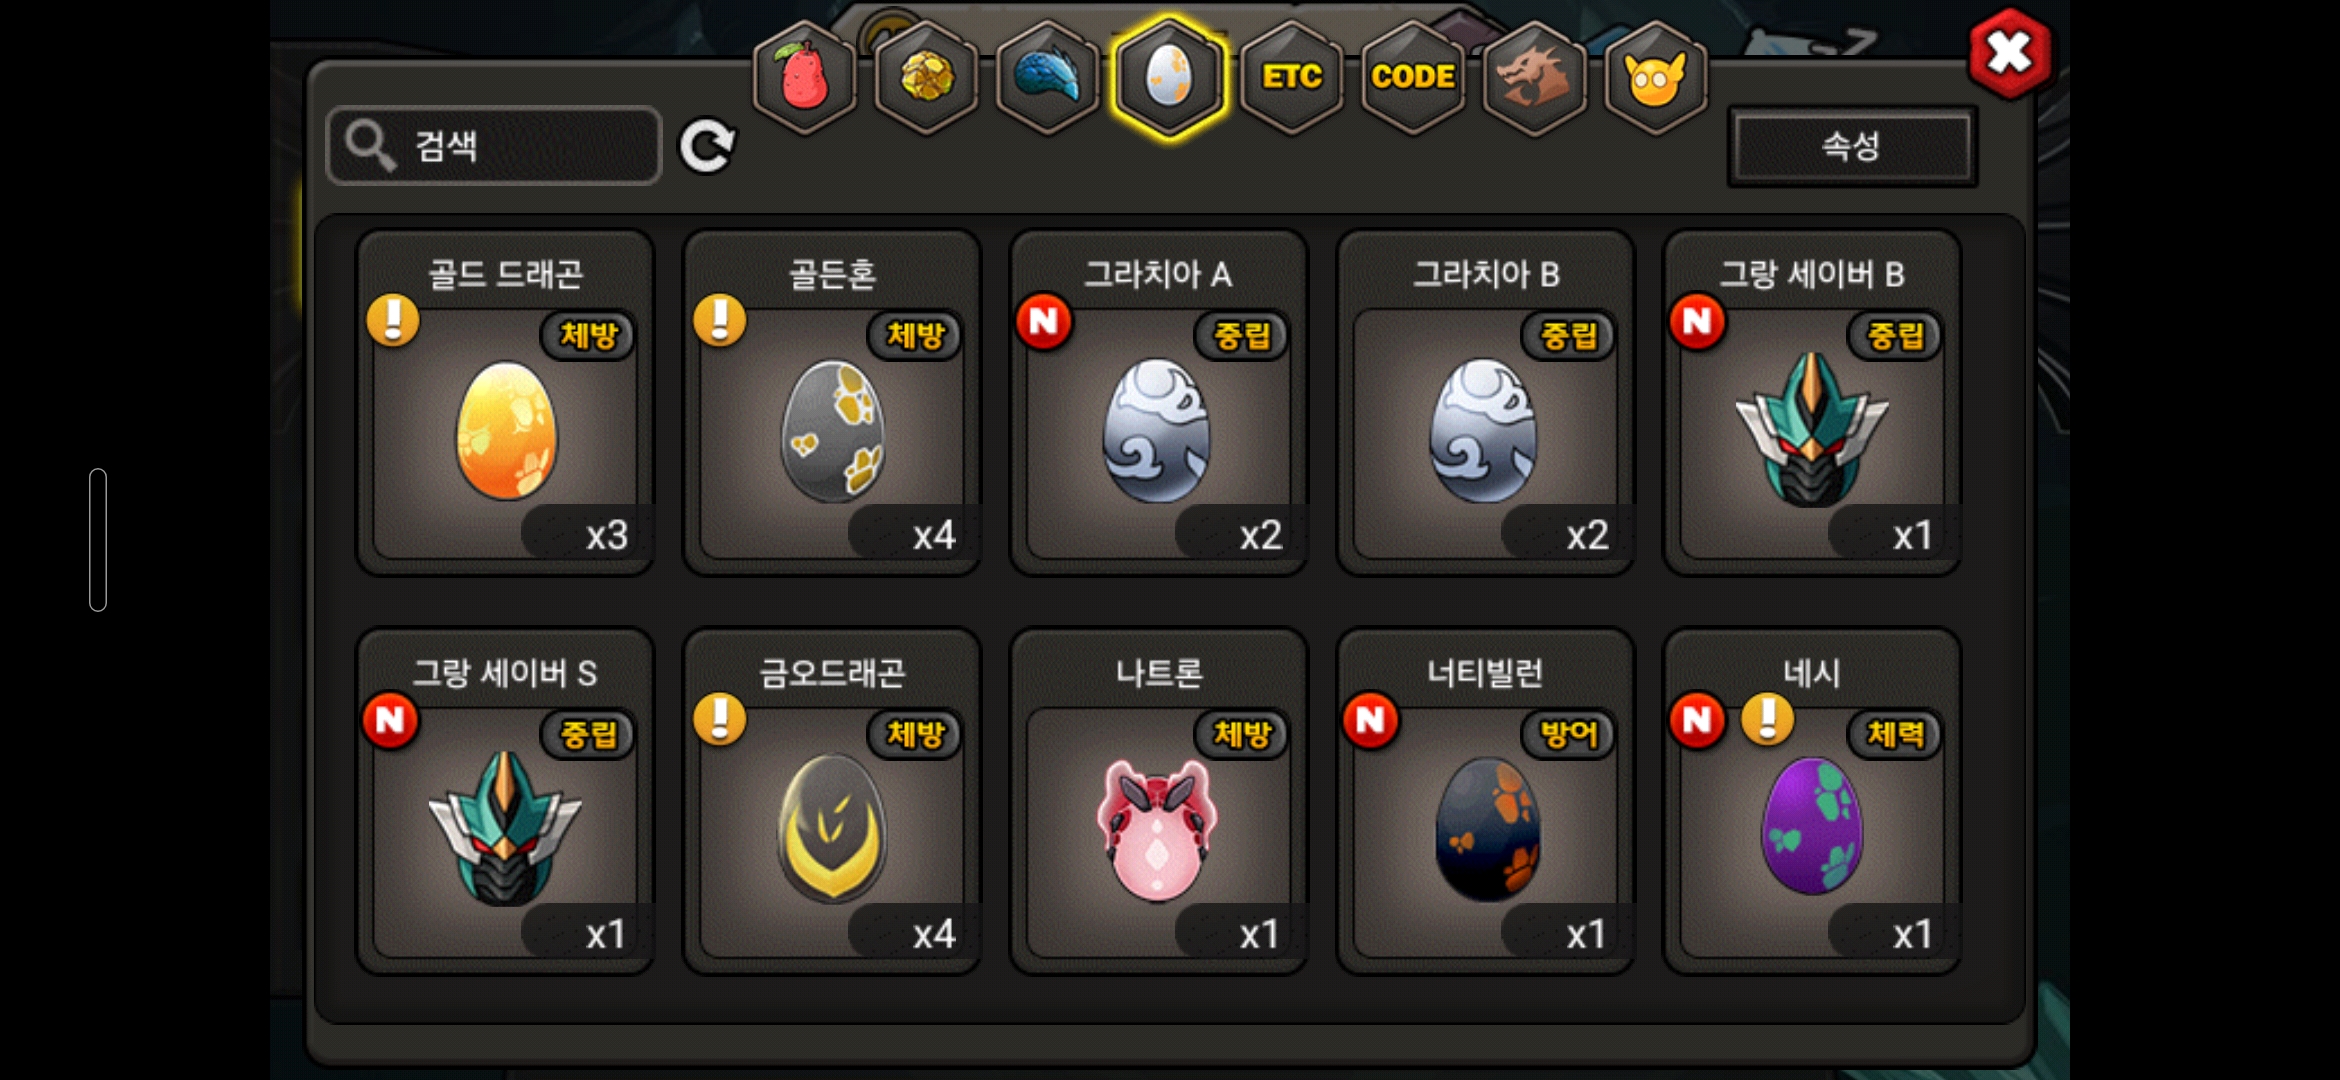Tap the search magnifier icon
The height and width of the screenshot is (1080, 2340).
coord(369,147)
